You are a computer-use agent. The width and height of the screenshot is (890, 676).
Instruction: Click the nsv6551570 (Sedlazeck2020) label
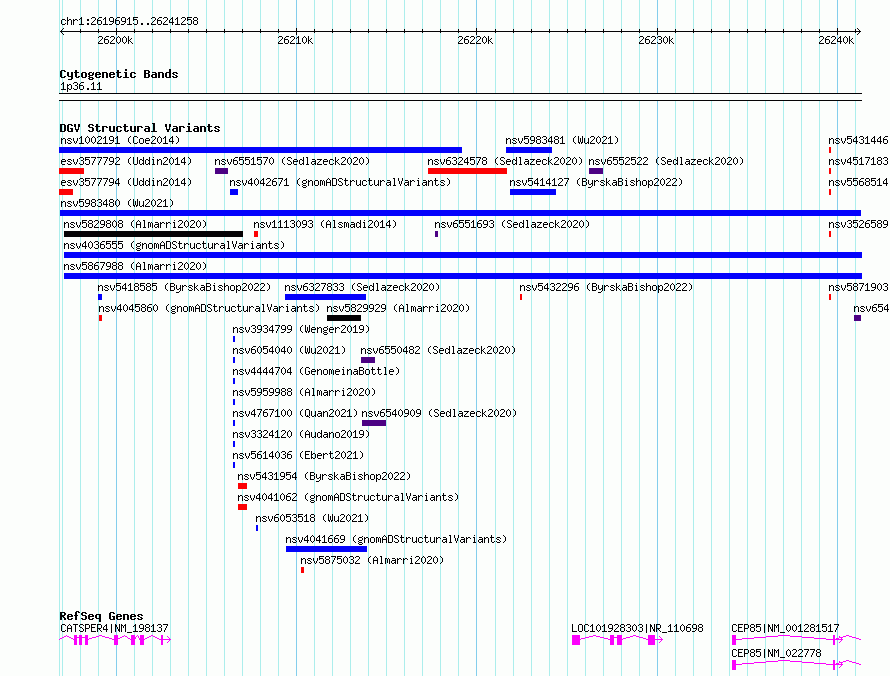[x=292, y=161]
